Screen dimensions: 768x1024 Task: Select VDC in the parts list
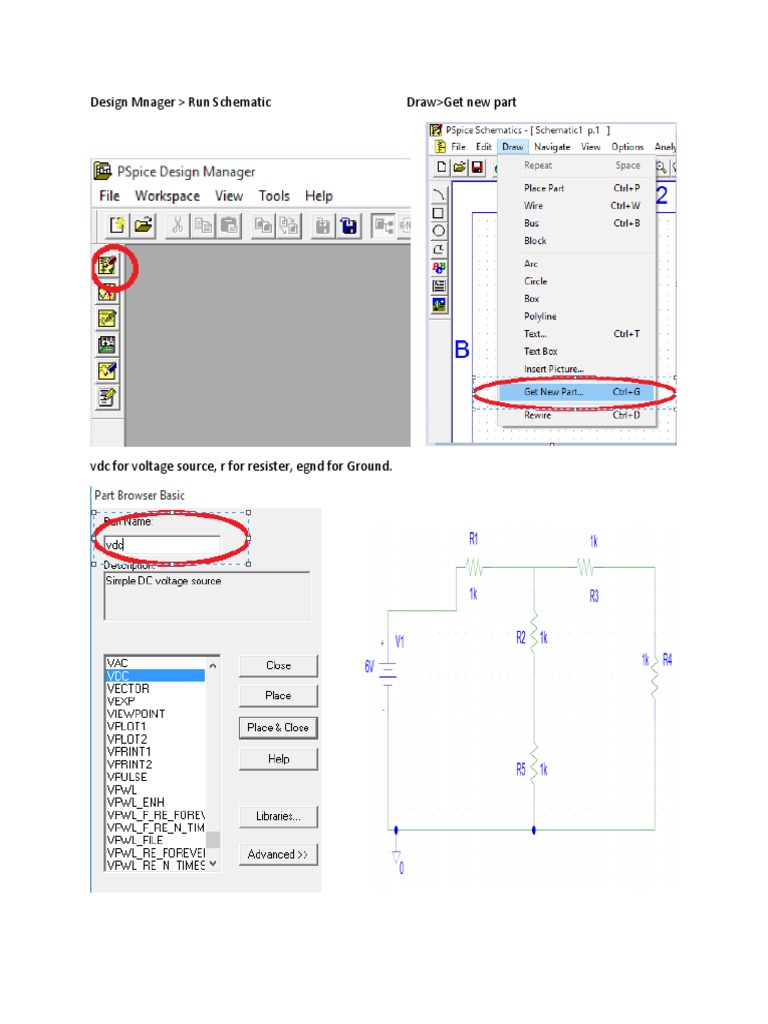pyautogui.click(x=155, y=676)
